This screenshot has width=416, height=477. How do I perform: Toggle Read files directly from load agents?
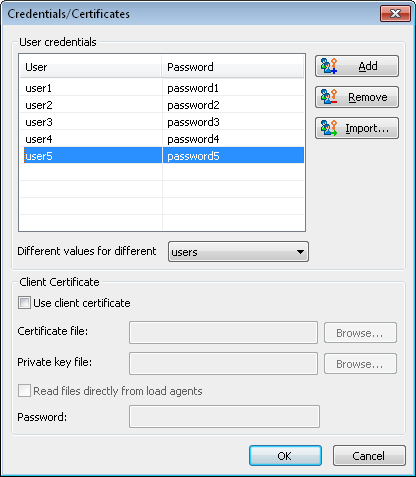24,390
